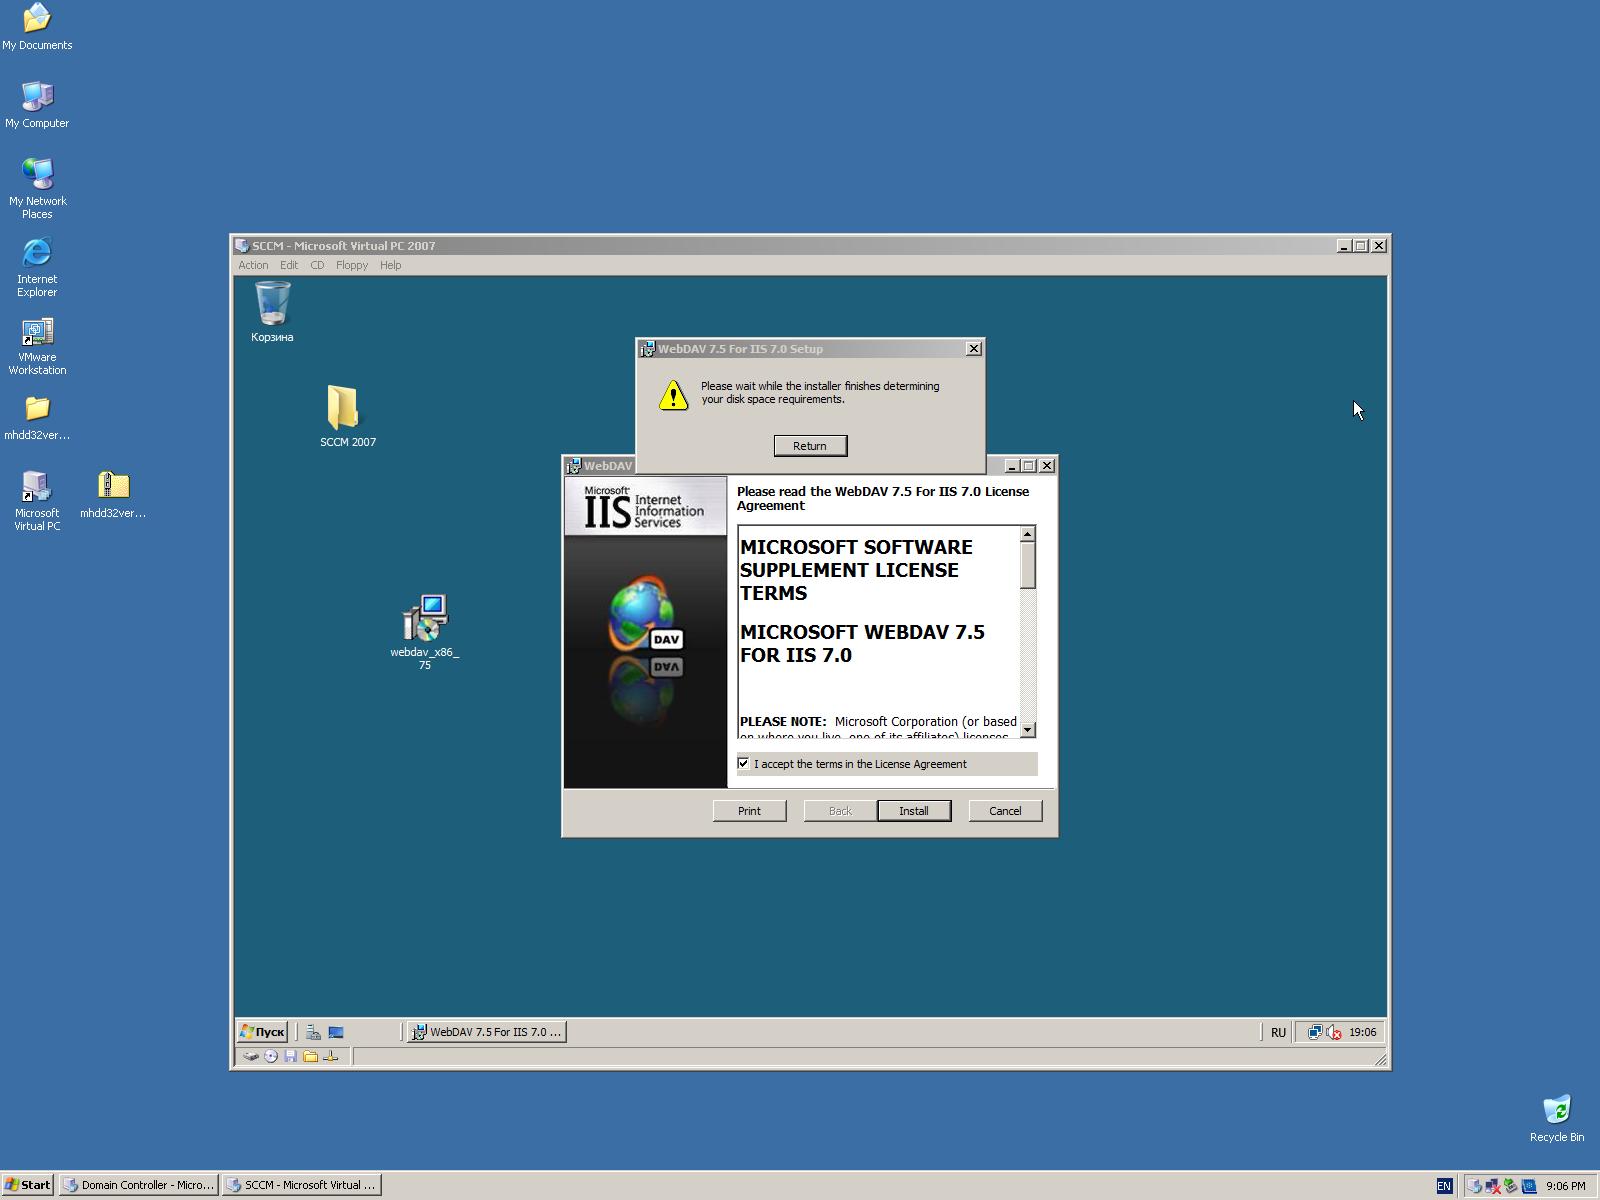Minimize the SCCM Virtual PC window
Screen dimensions: 1600x1200
[x=1345, y=246]
